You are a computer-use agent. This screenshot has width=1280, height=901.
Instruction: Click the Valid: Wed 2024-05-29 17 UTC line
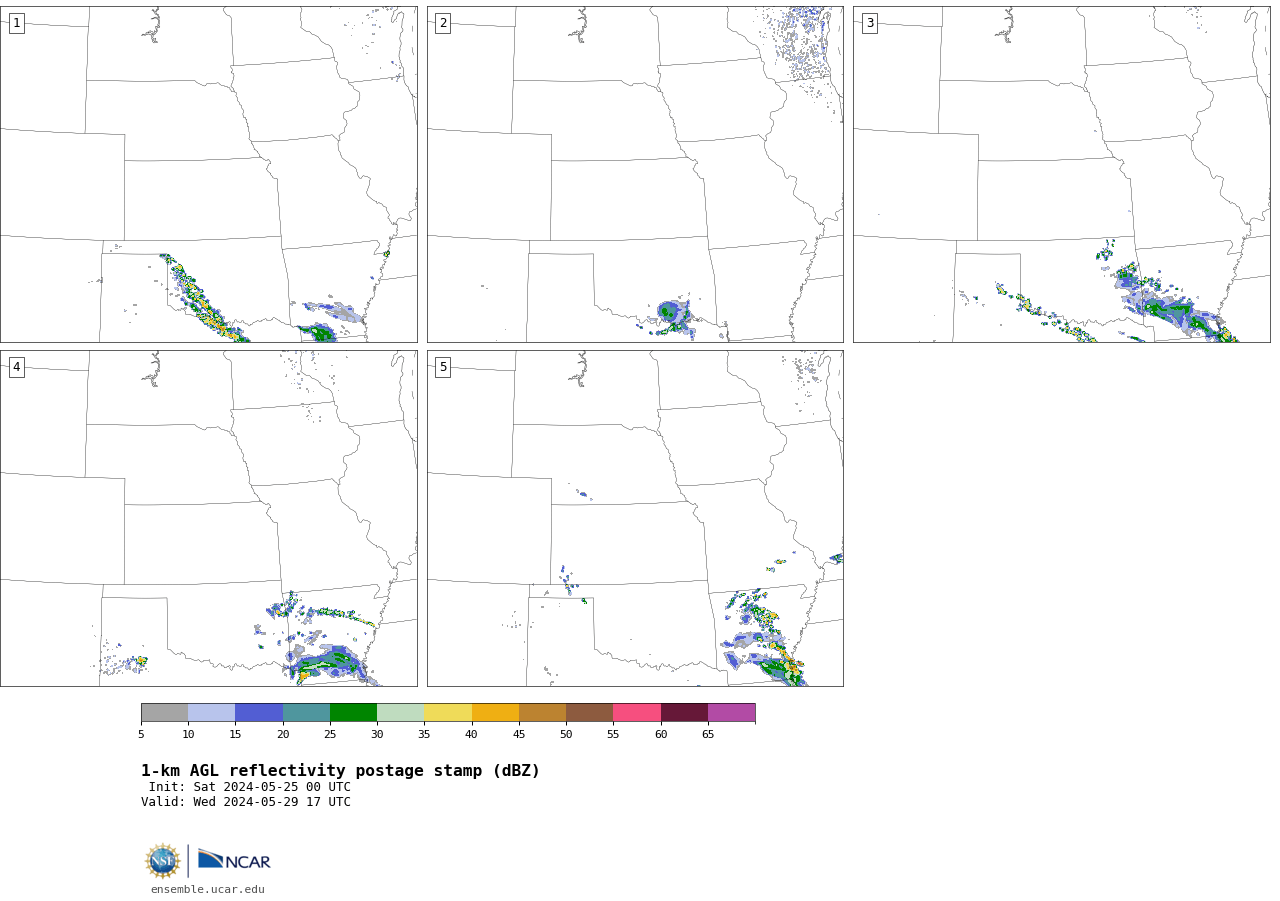click(x=246, y=802)
